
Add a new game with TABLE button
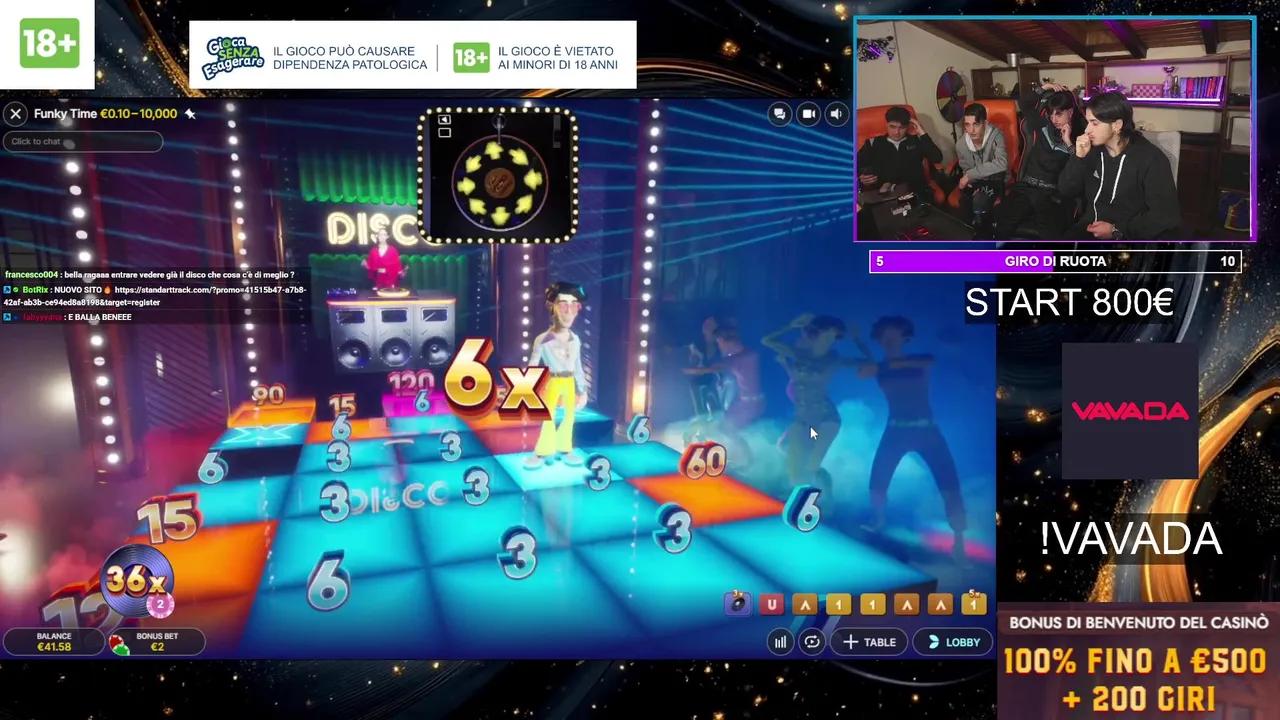click(x=868, y=641)
